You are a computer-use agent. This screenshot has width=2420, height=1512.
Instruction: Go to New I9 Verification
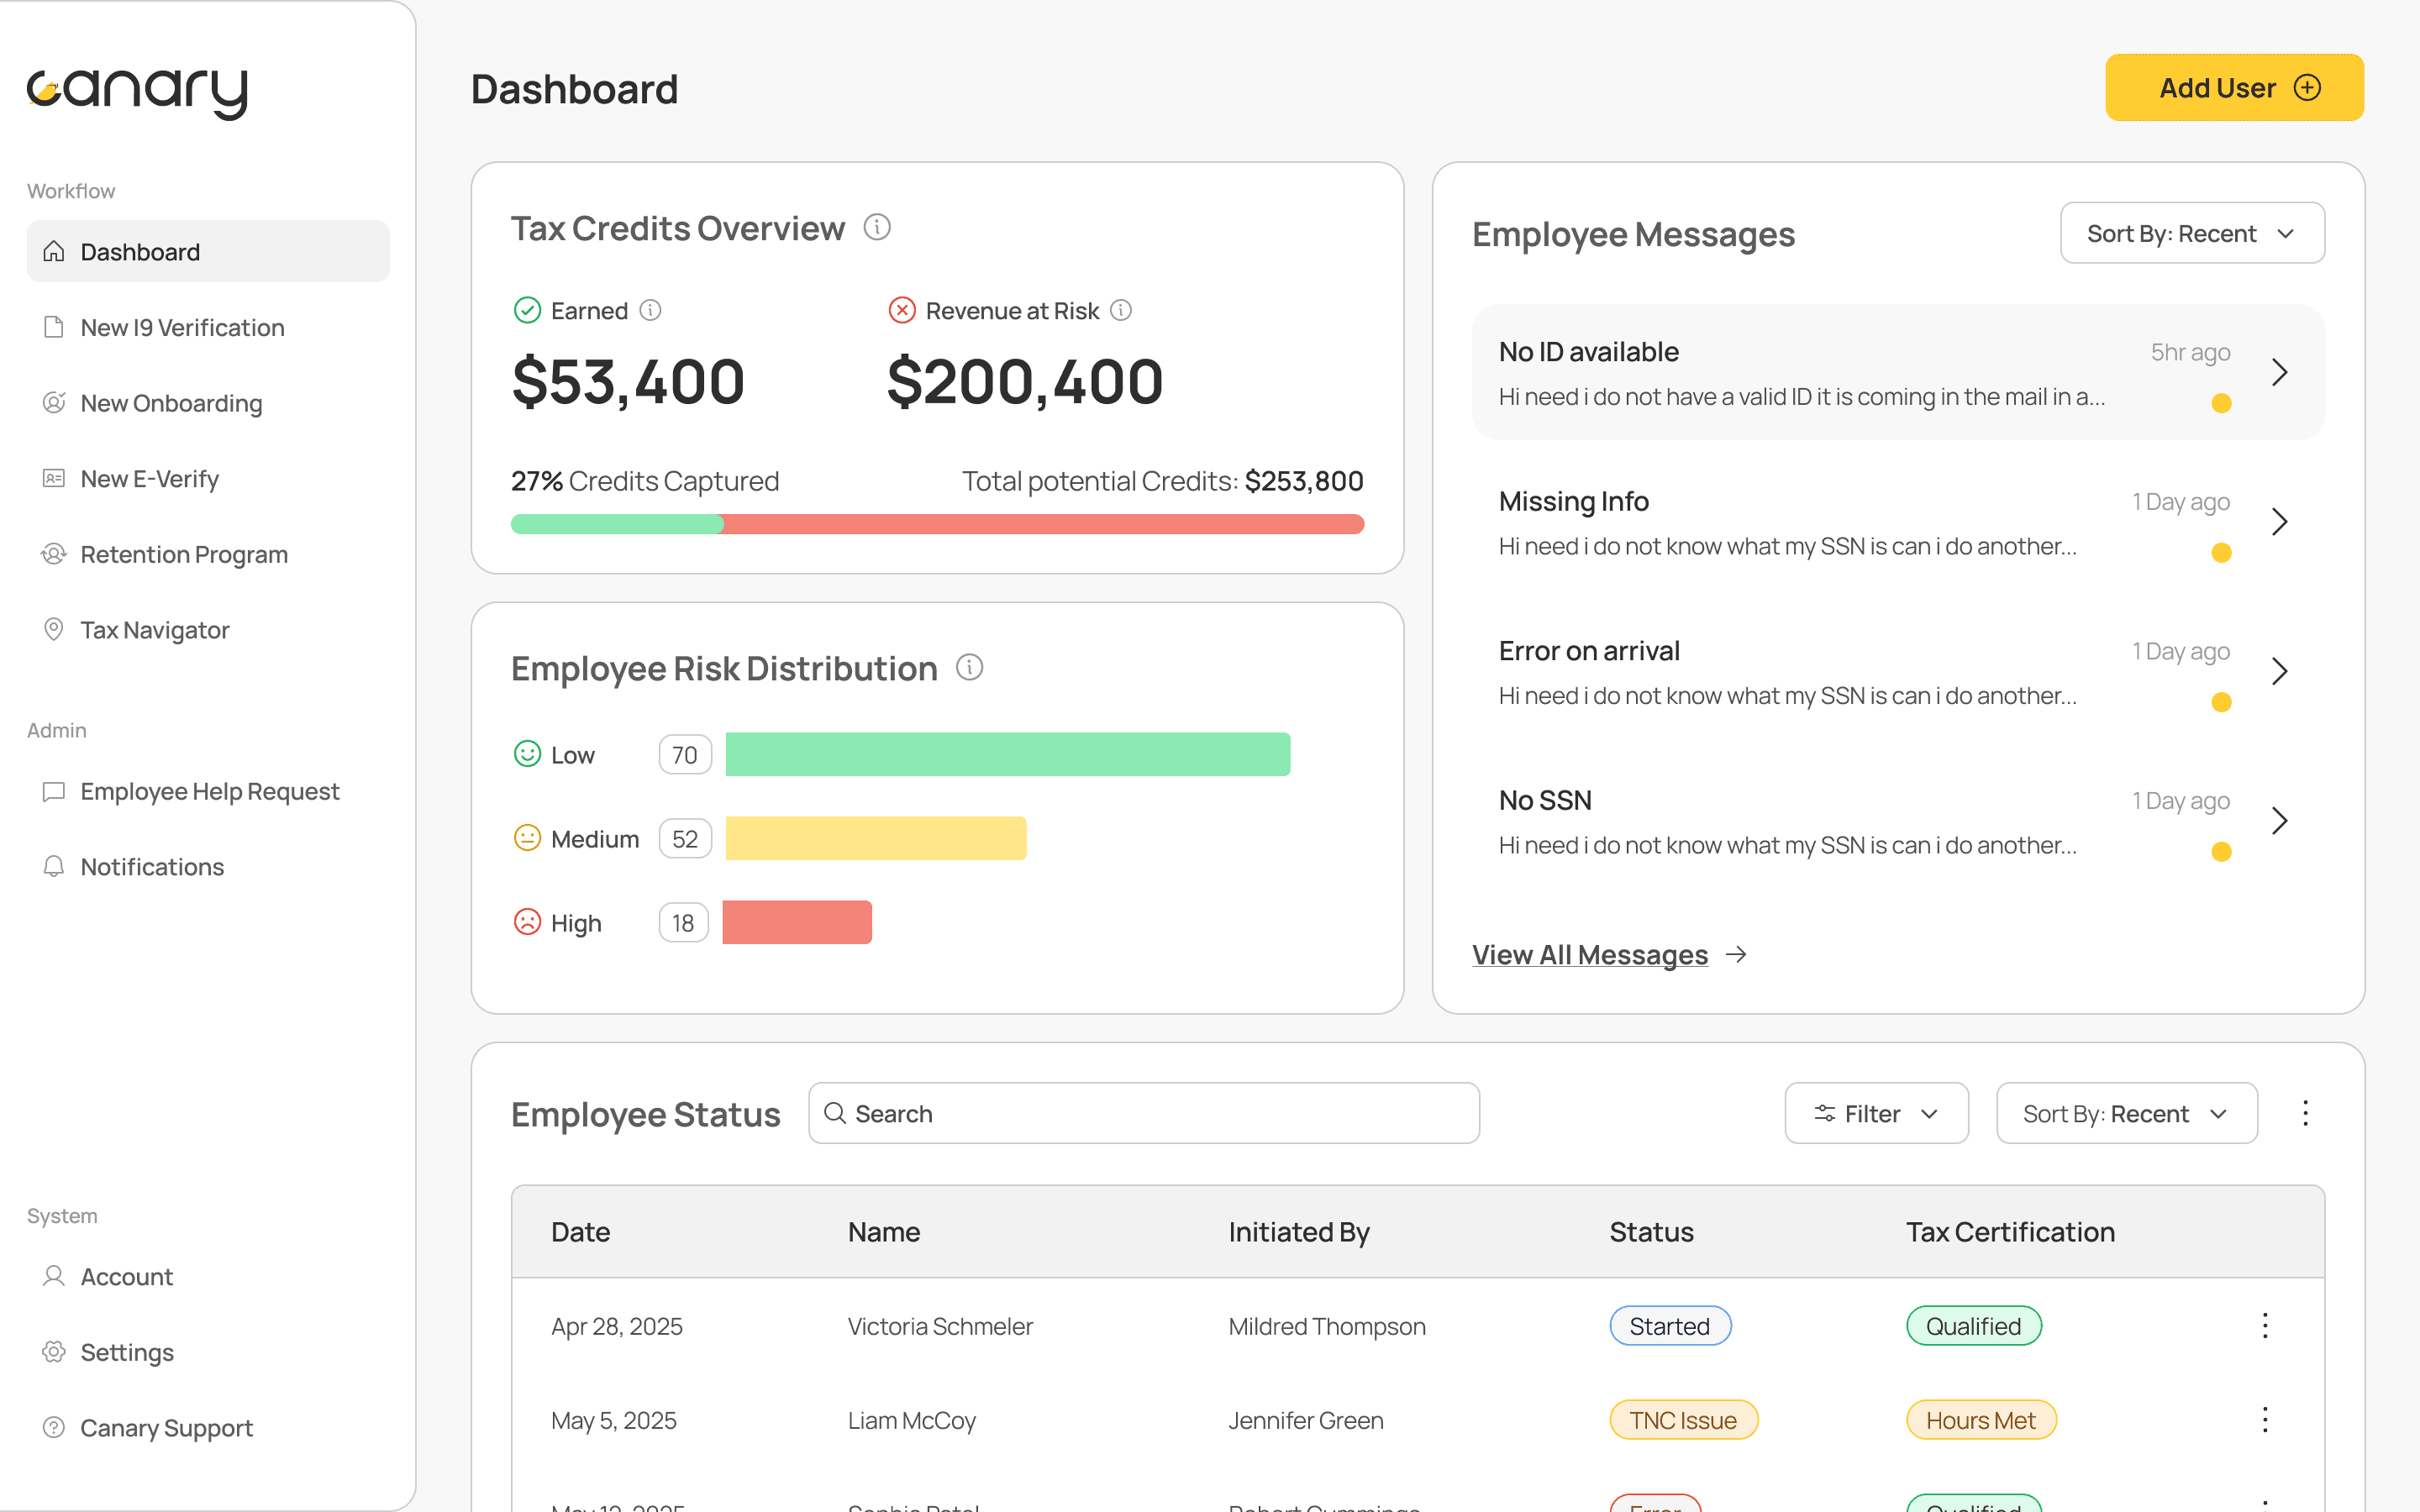pyautogui.click(x=182, y=328)
